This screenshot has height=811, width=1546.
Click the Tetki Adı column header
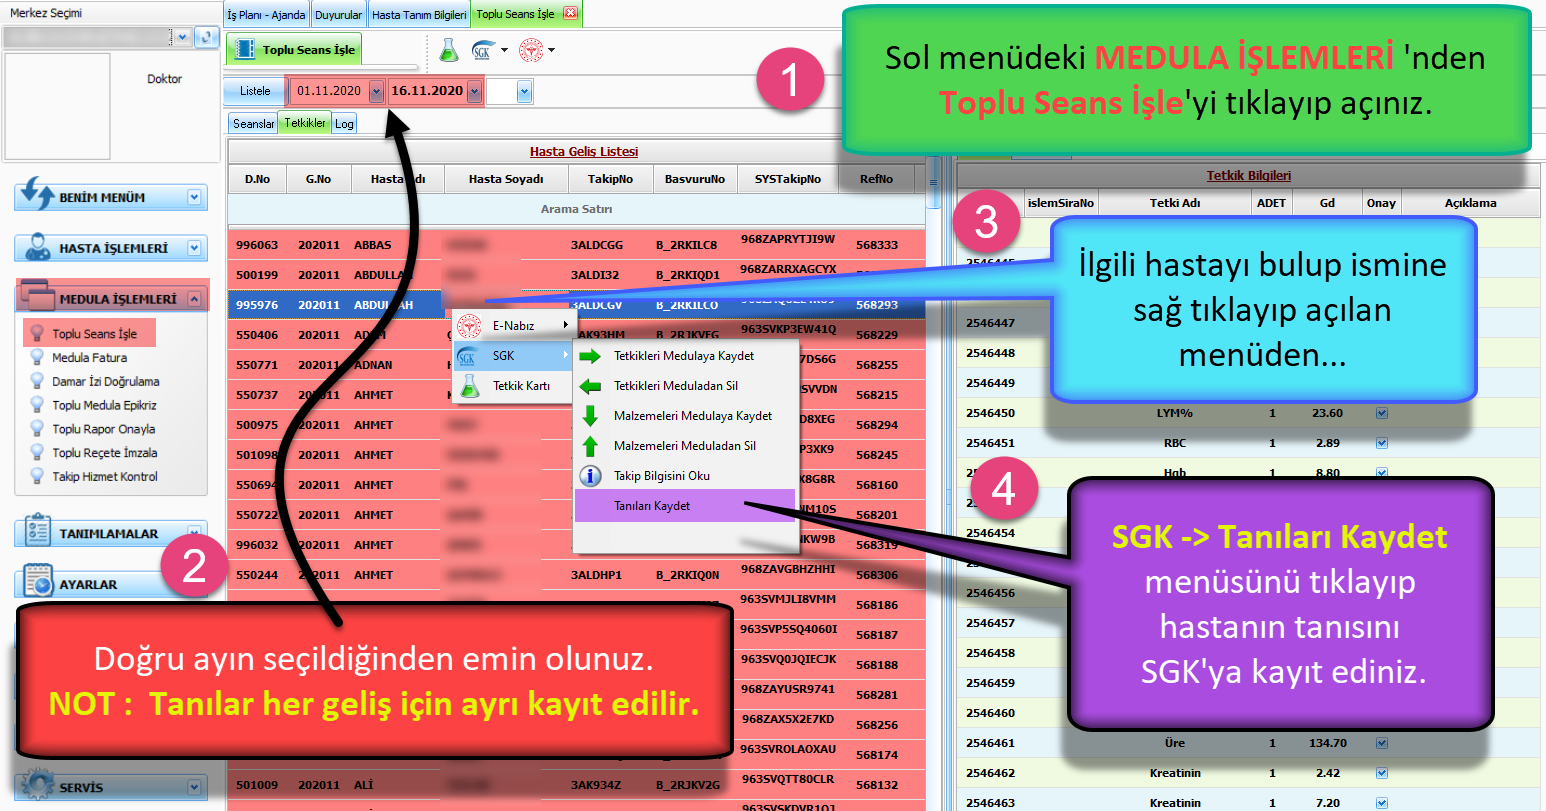(x=1175, y=203)
